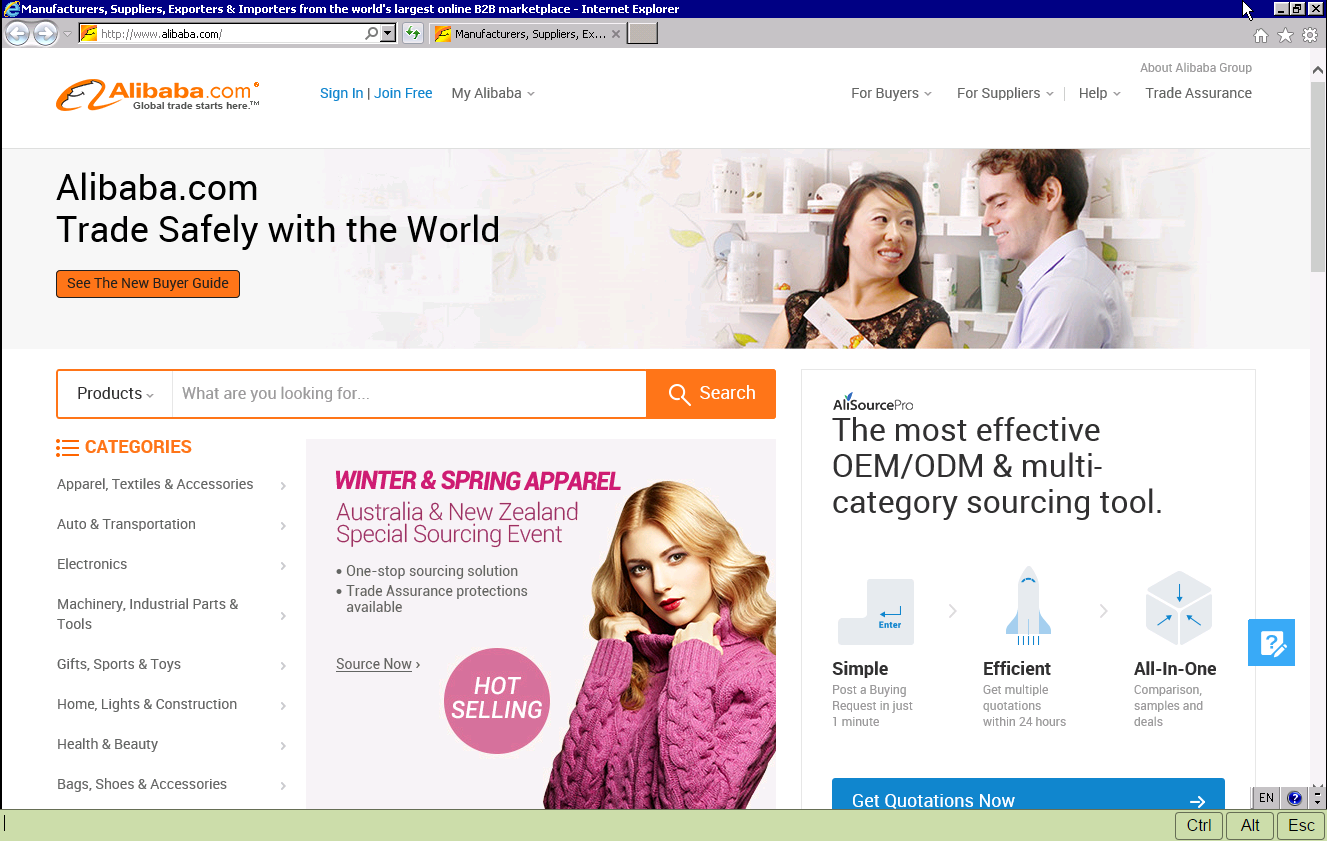Click the AliSourcePro logo
Screen dimensions: 1327x841
[x=872, y=402]
